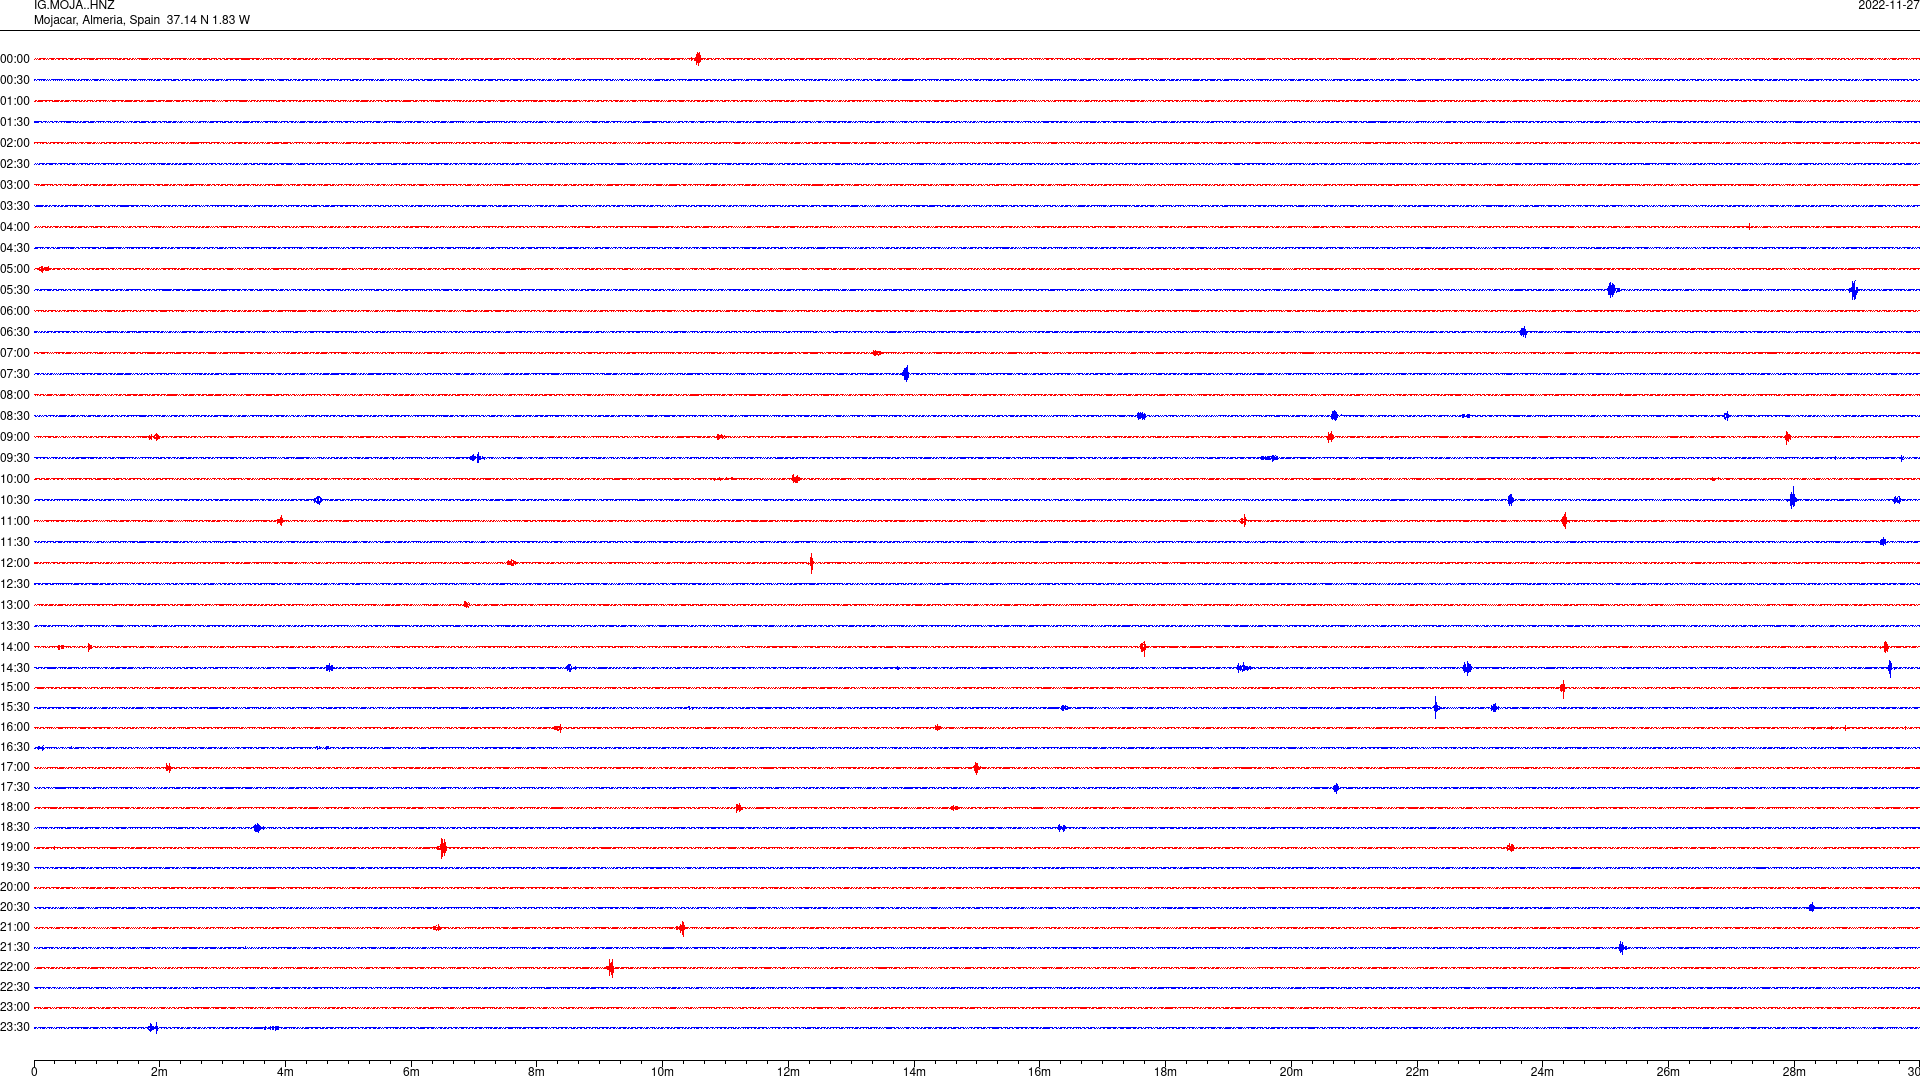Click the 26m tick label on time axis
This screenshot has width=1920, height=1080.
click(1668, 1072)
